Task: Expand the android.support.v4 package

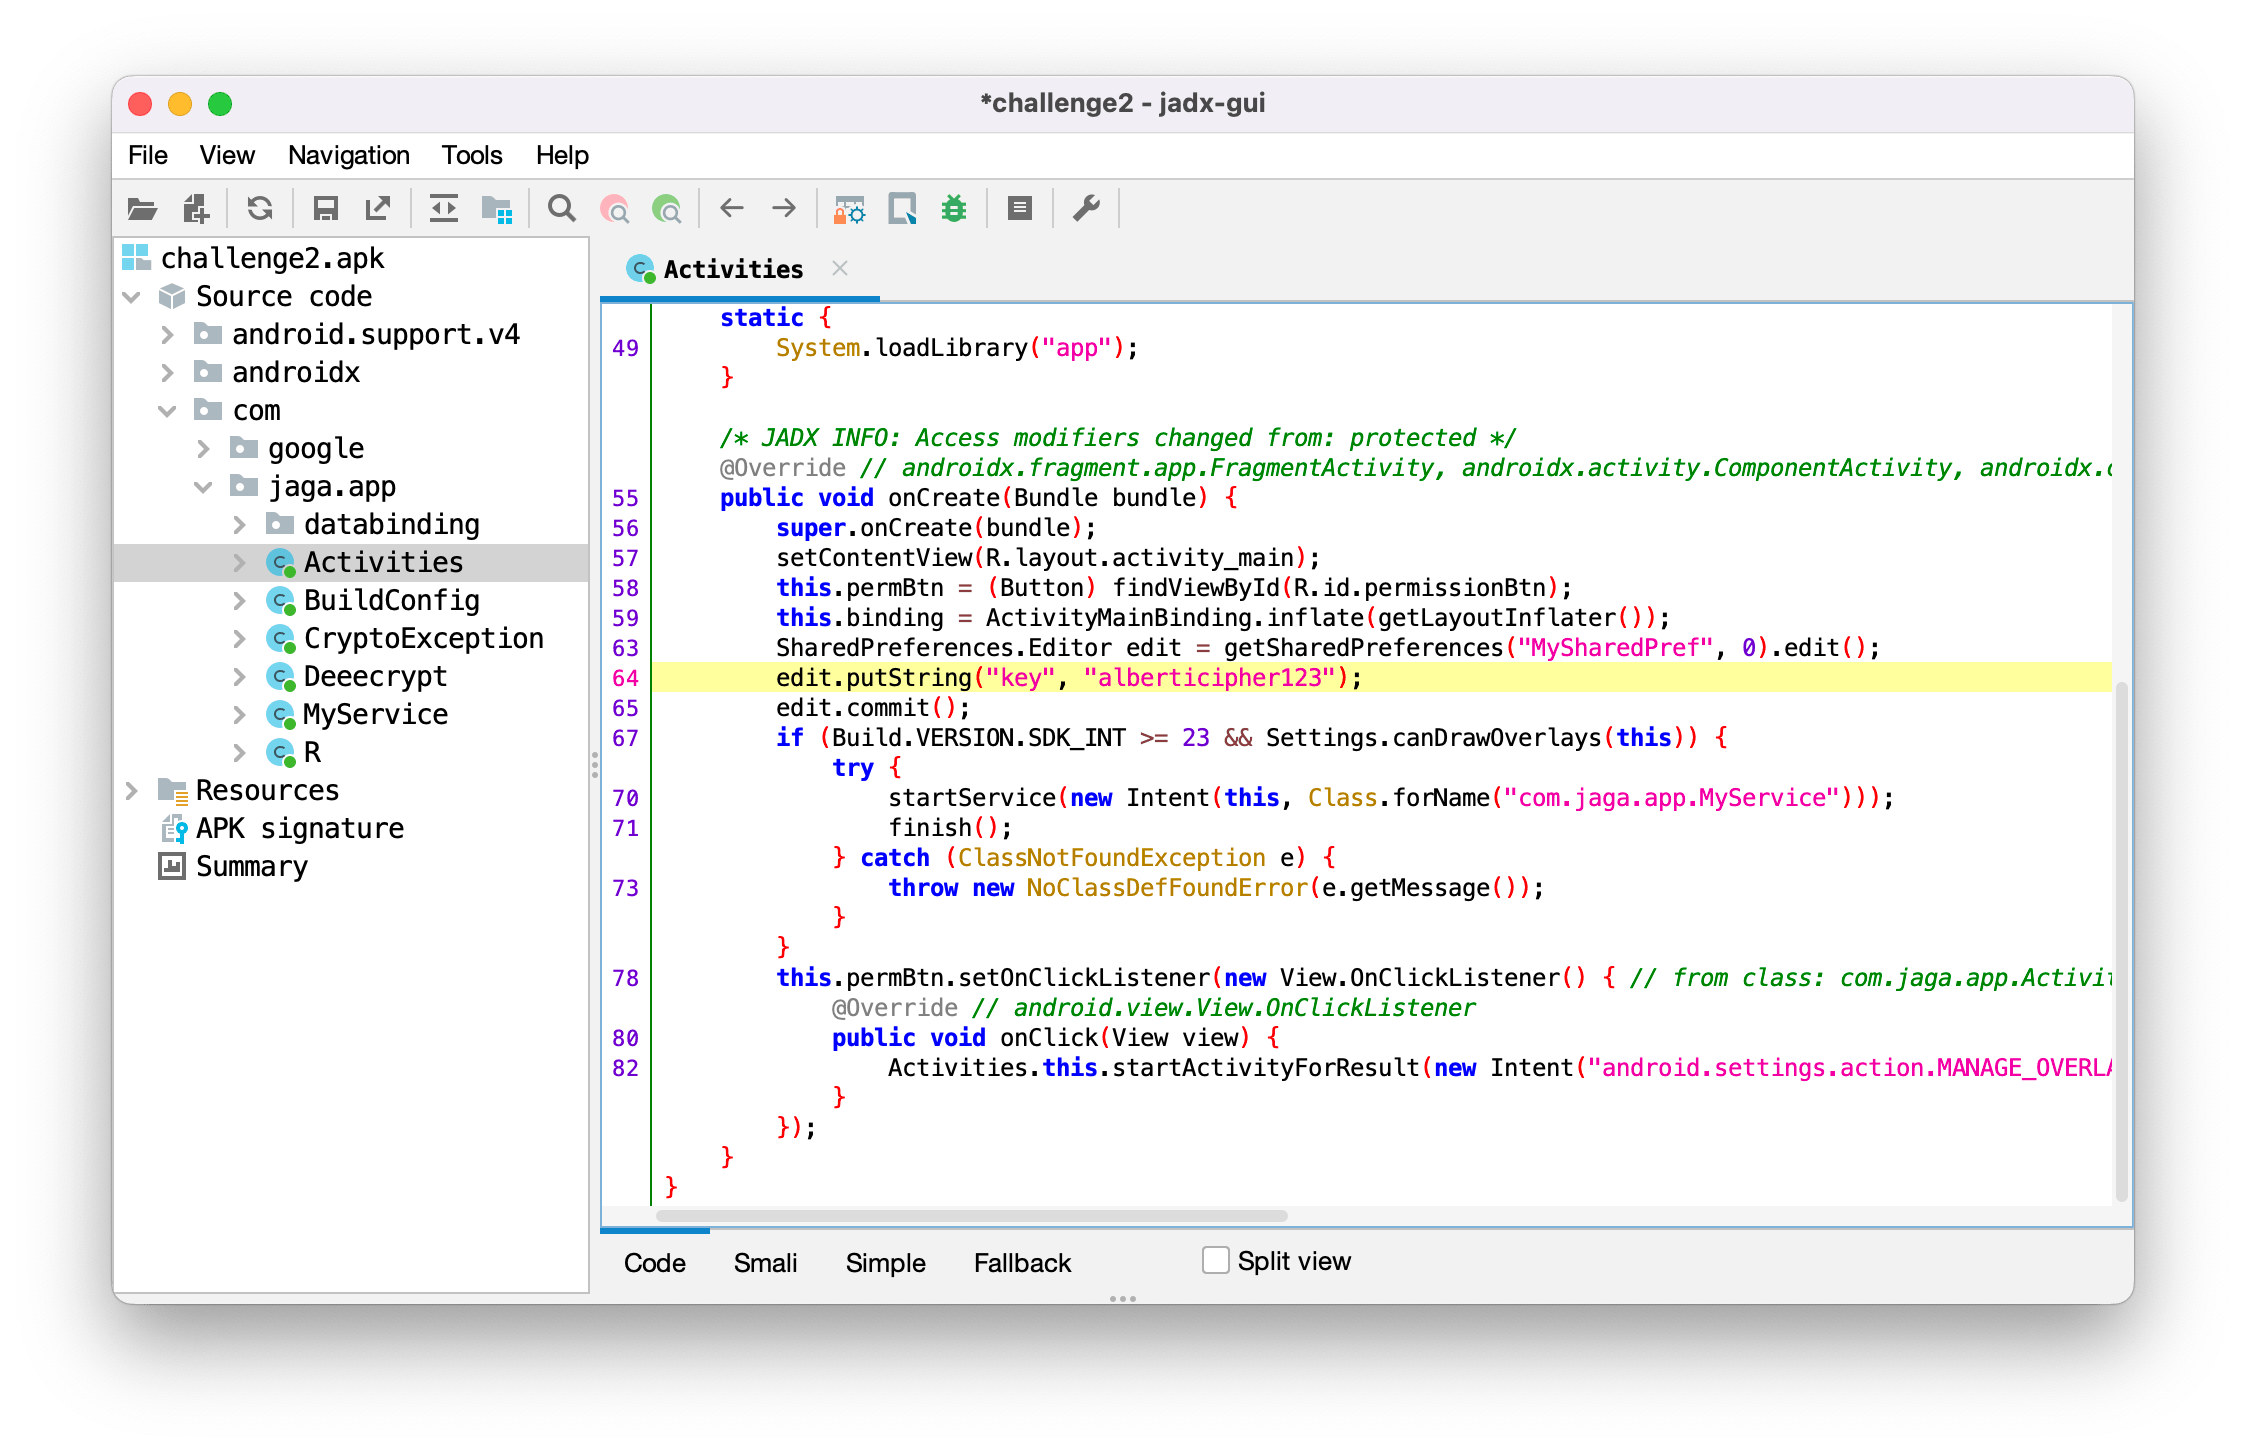Action: click(x=167, y=335)
